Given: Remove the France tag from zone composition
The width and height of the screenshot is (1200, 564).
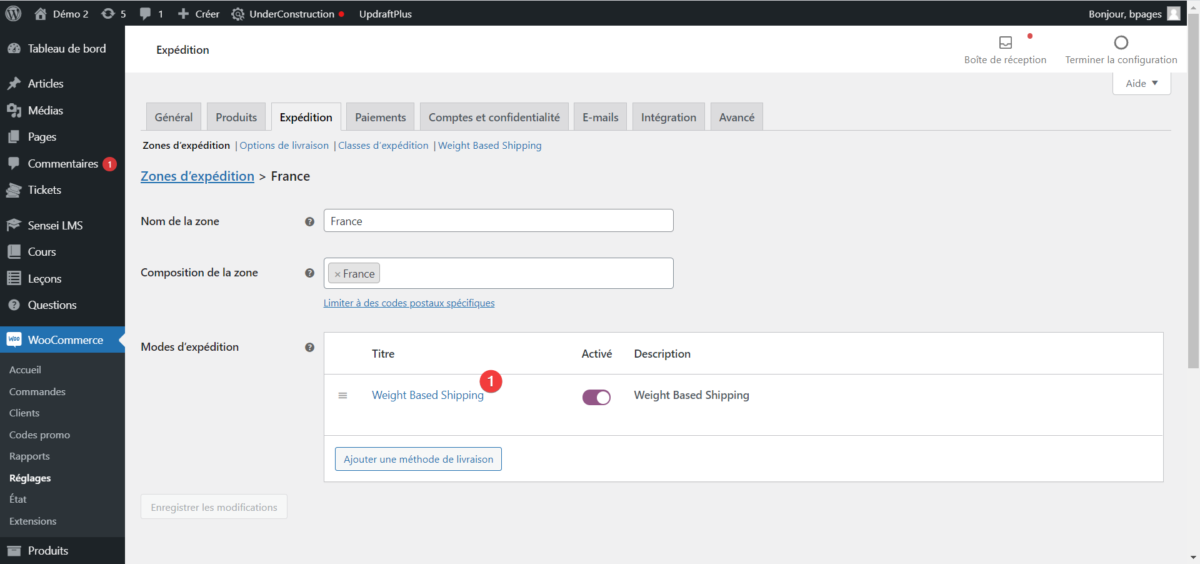Looking at the screenshot, I should (337, 274).
